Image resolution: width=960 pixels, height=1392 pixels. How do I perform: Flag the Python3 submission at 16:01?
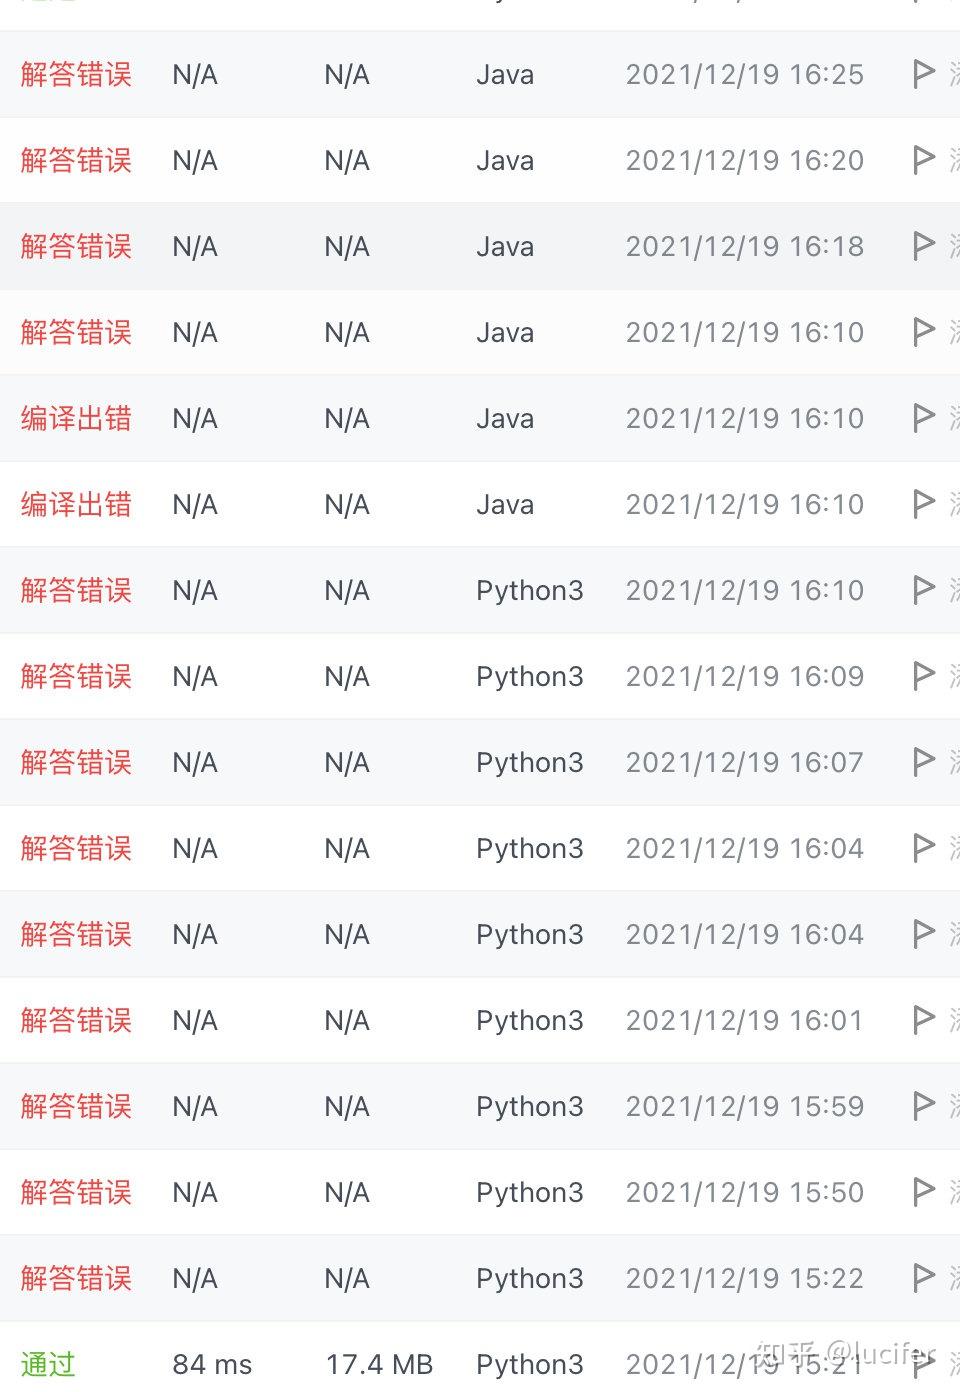pyautogui.click(x=924, y=1021)
